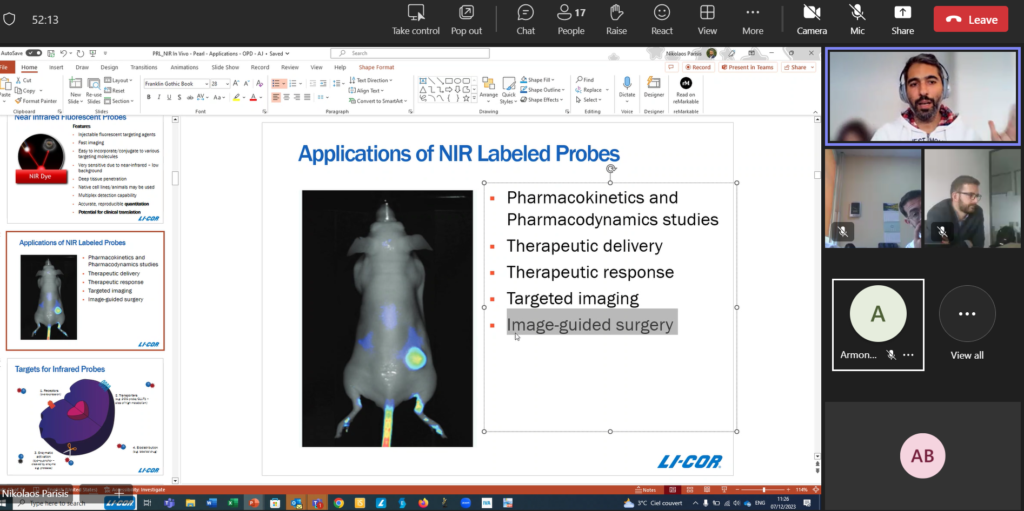Pop out the shared content

point(466,20)
